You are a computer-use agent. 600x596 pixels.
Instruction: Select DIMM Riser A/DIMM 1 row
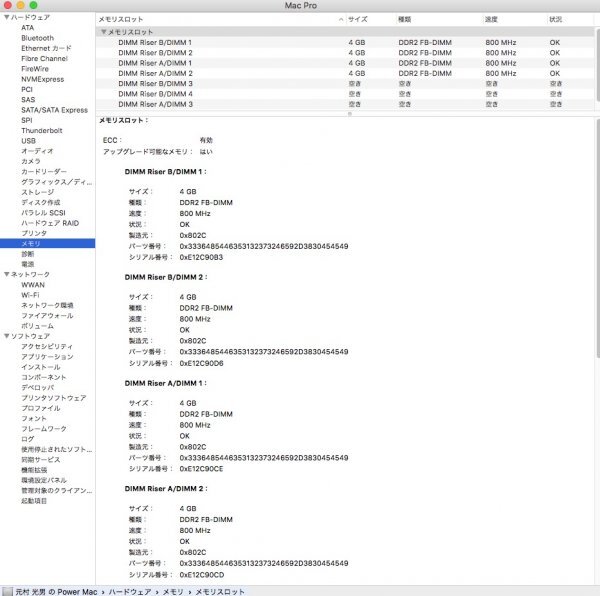point(345,63)
